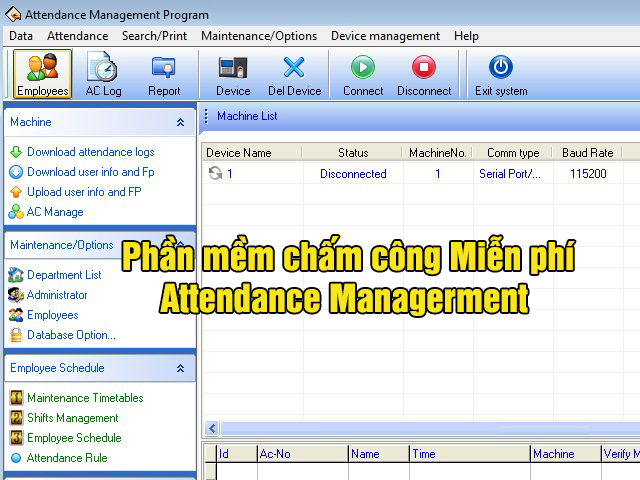Screen dimensions: 640x480
Task: Open the Attendance menu
Action: [x=77, y=36]
